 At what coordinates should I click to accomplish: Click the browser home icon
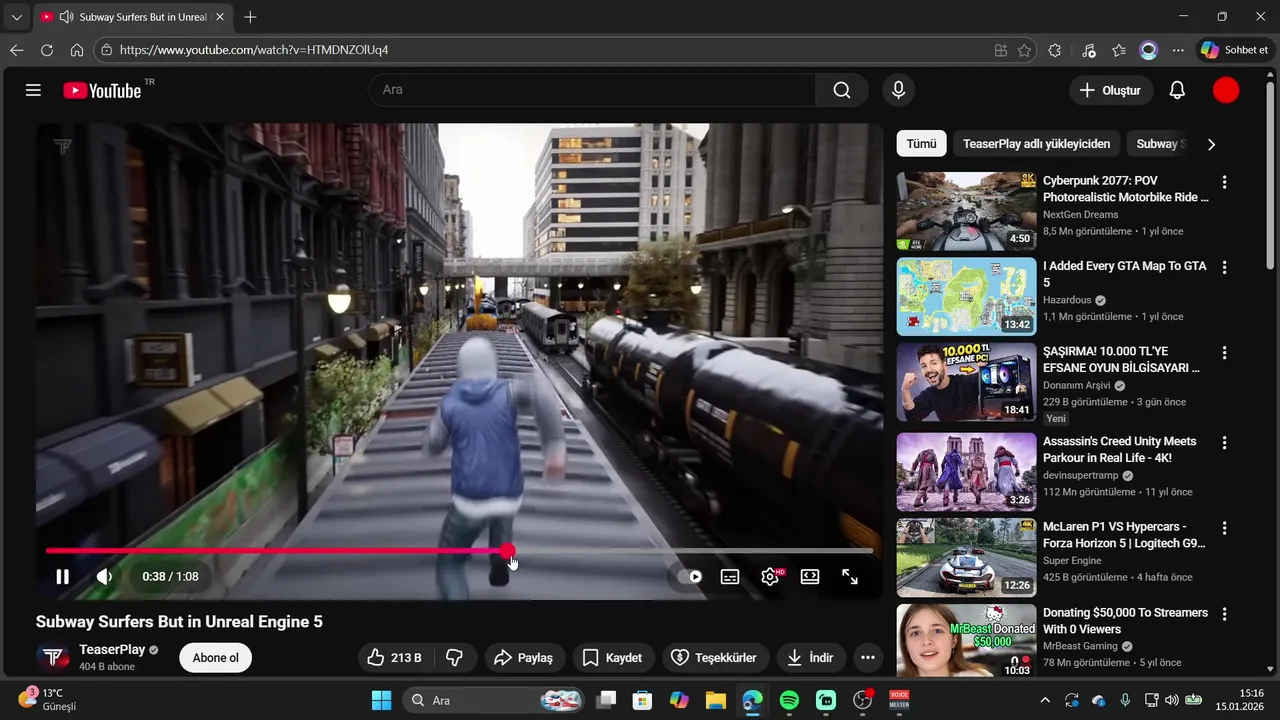pyautogui.click(x=77, y=50)
